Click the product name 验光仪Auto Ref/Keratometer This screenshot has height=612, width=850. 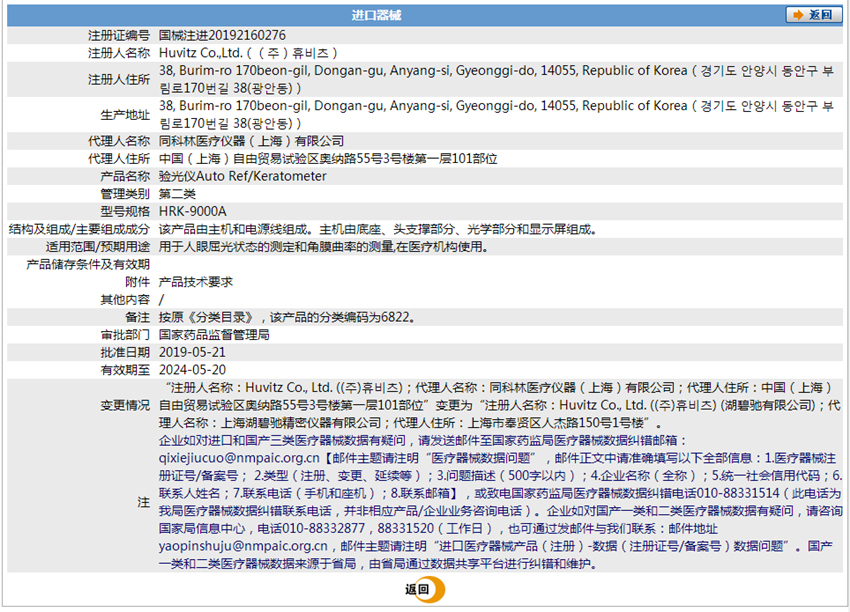pos(242,176)
